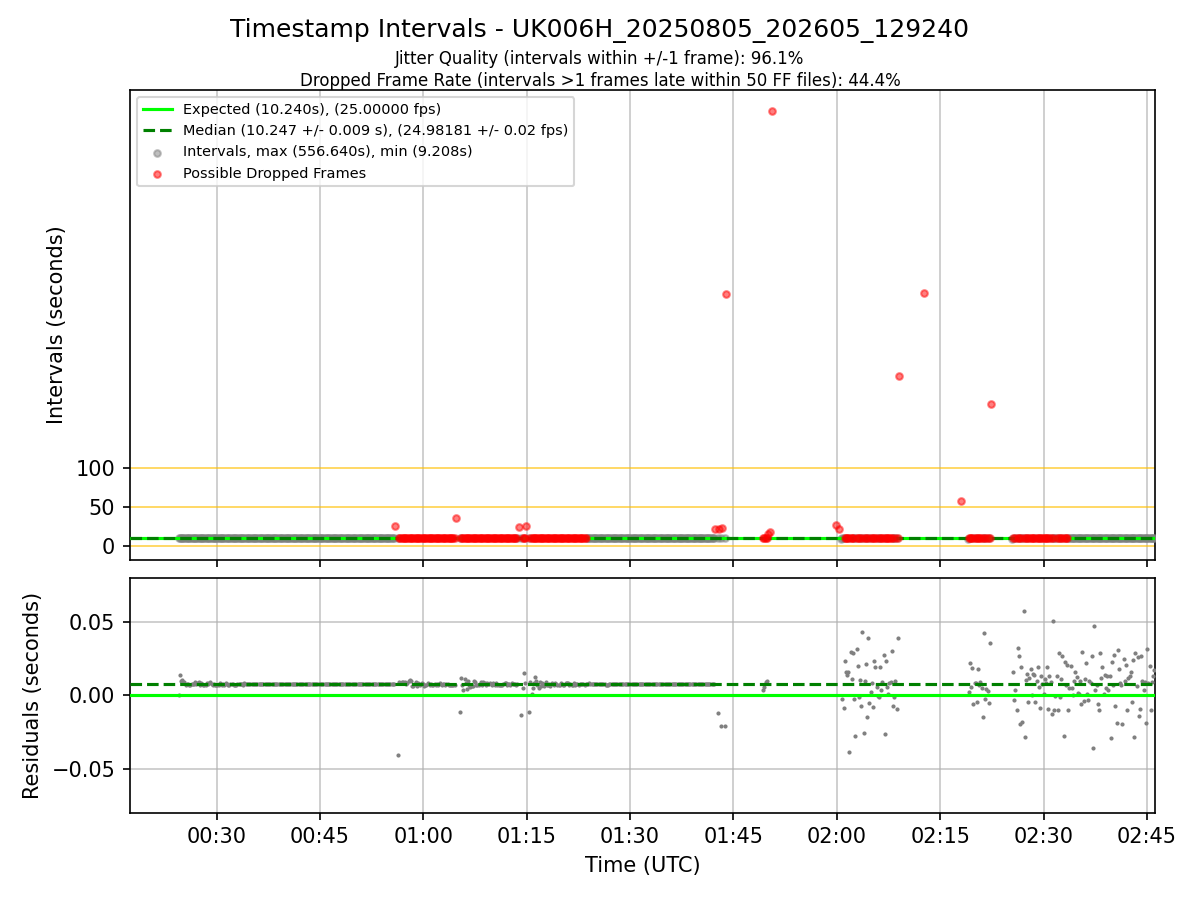Click the 0.05 tick on the residuals axis
The height and width of the screenshot is (900, 1200).
click(92, 622)
